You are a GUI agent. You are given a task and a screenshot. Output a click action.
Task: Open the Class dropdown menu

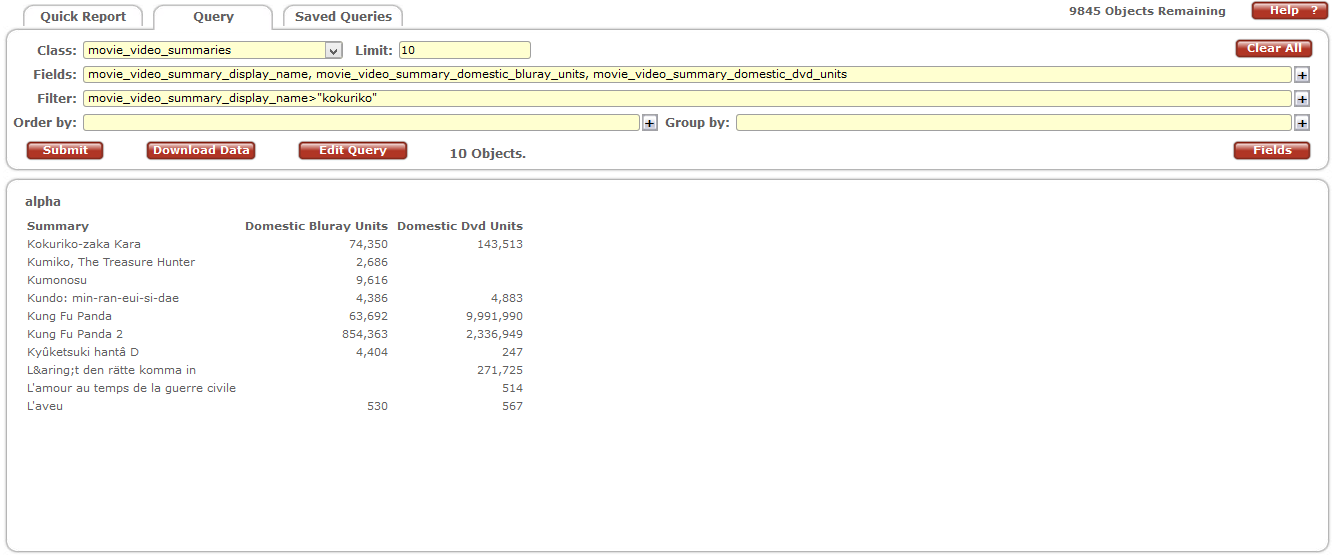(x=333, y=50)
